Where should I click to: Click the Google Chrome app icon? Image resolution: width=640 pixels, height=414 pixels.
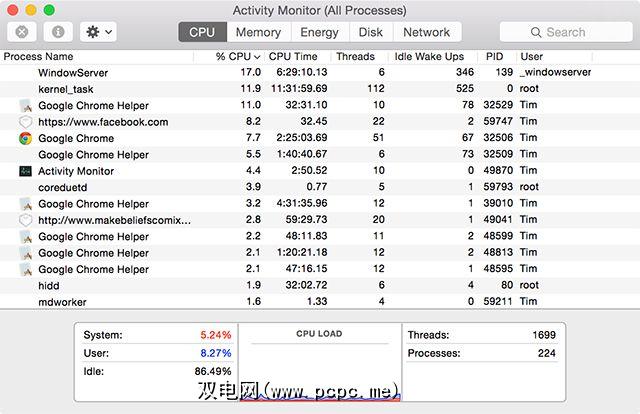pos(26,138)
